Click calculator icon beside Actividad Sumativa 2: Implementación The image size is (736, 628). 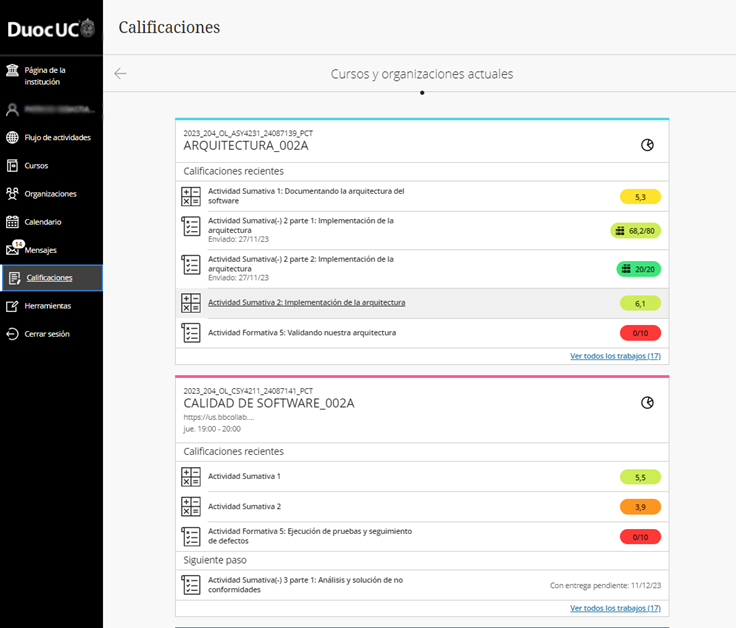[x=191, y=303]
